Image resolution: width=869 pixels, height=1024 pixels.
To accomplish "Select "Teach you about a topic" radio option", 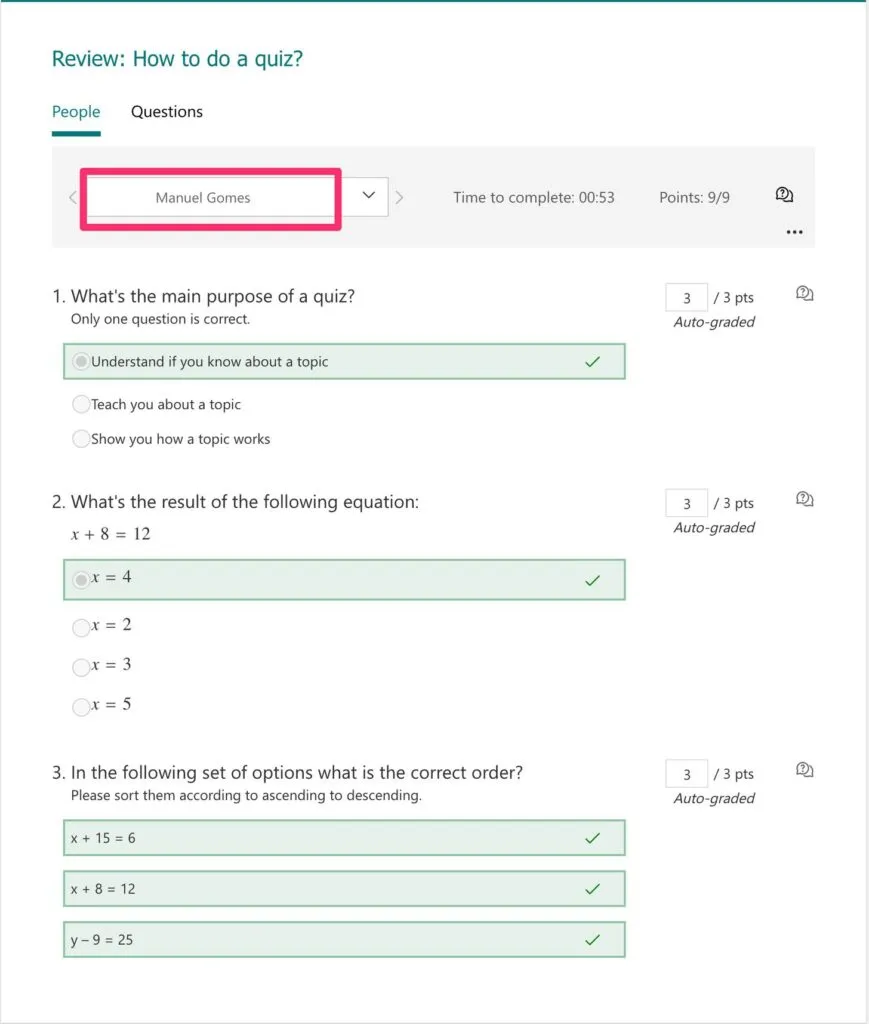I will click(x=81, y=405).
